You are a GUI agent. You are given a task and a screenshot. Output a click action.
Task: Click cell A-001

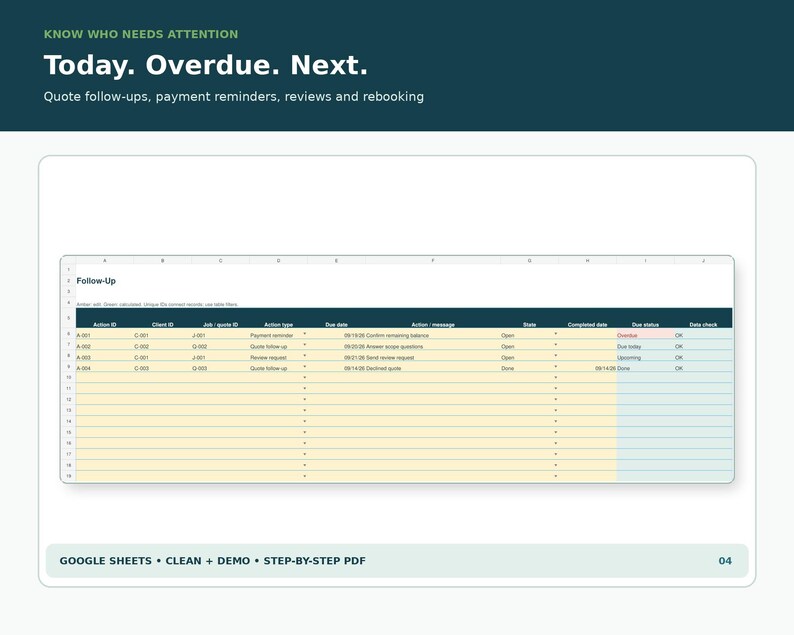105,335
